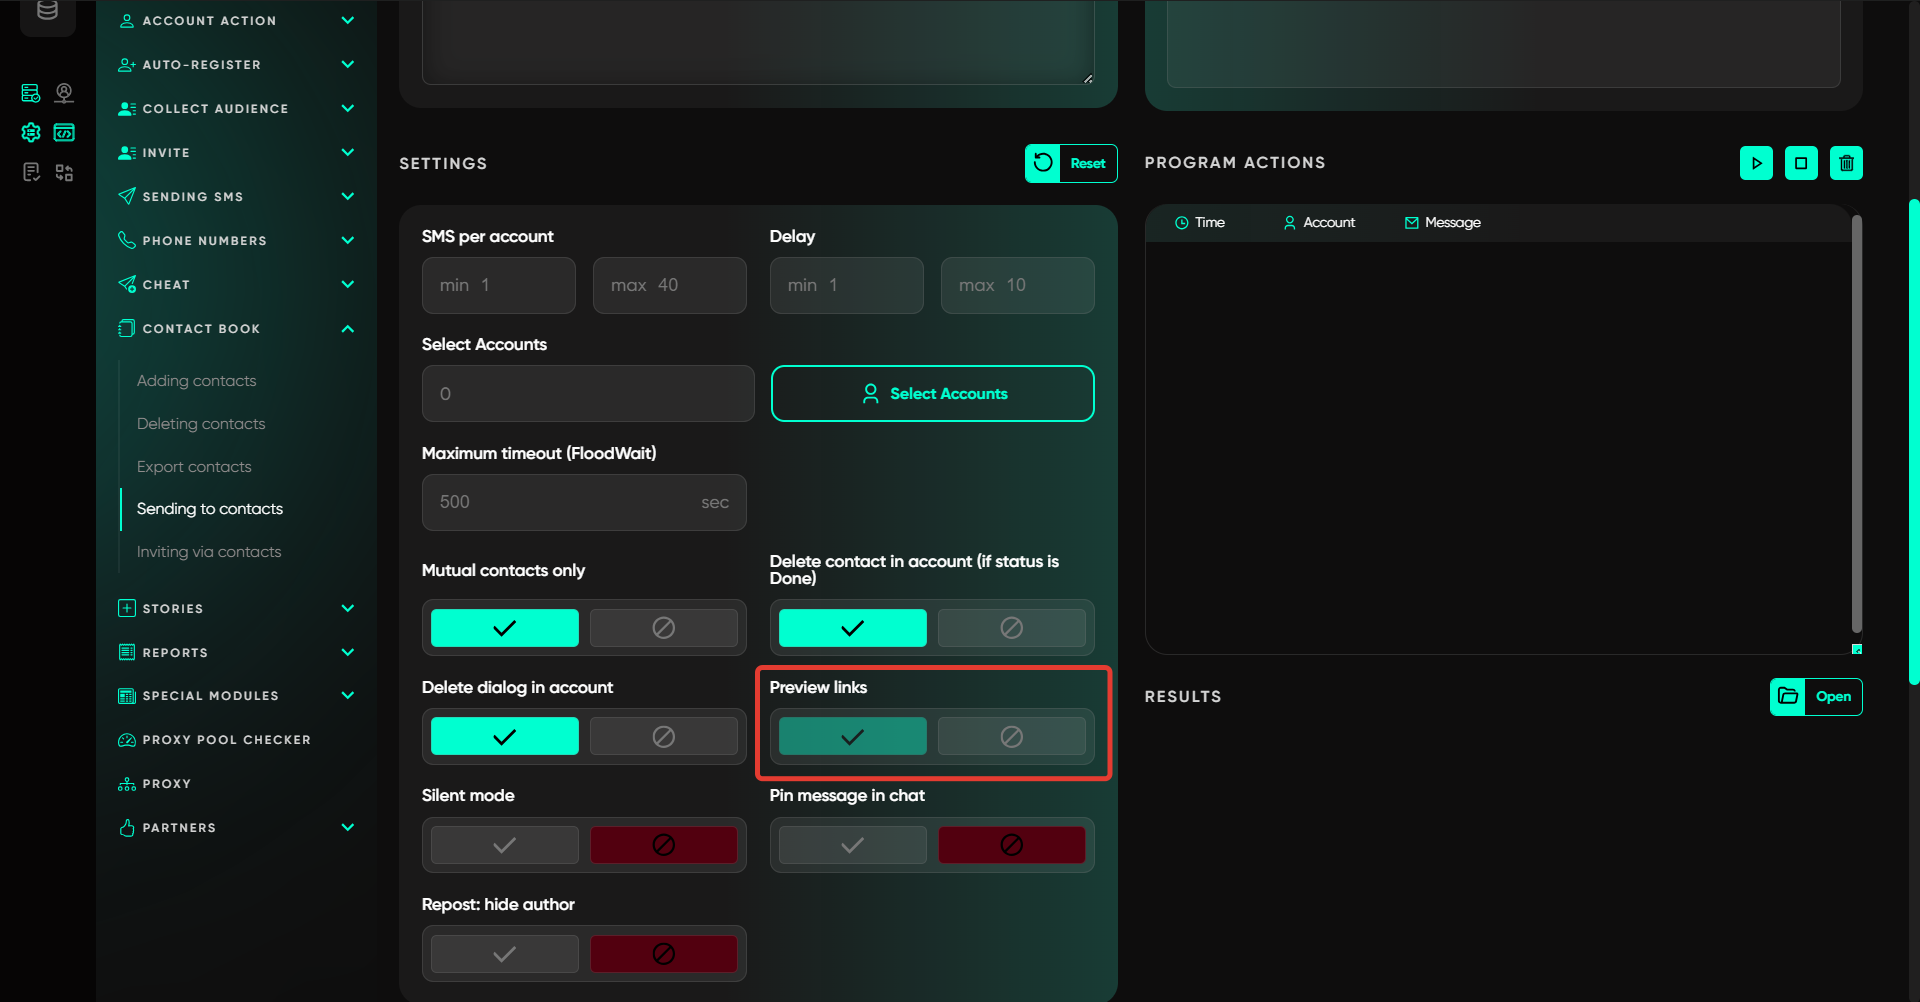Screen dimensions: 1920x1002
Task: Turn off Mutual contacts only
Action: [663, 628]
